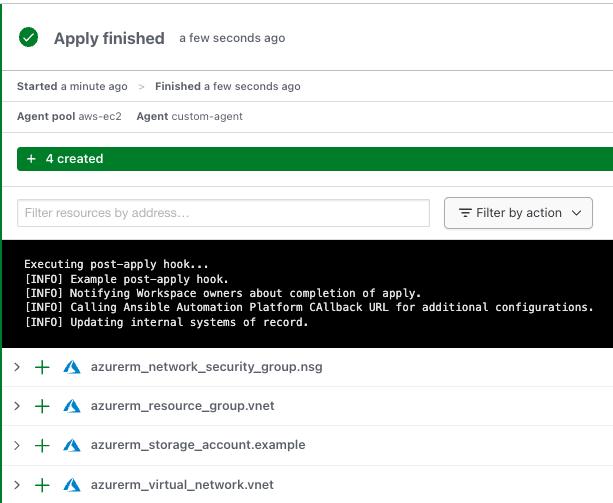
Task: Select azurerm_network_security_group.nsg resource name
Action: click(206, 367)
